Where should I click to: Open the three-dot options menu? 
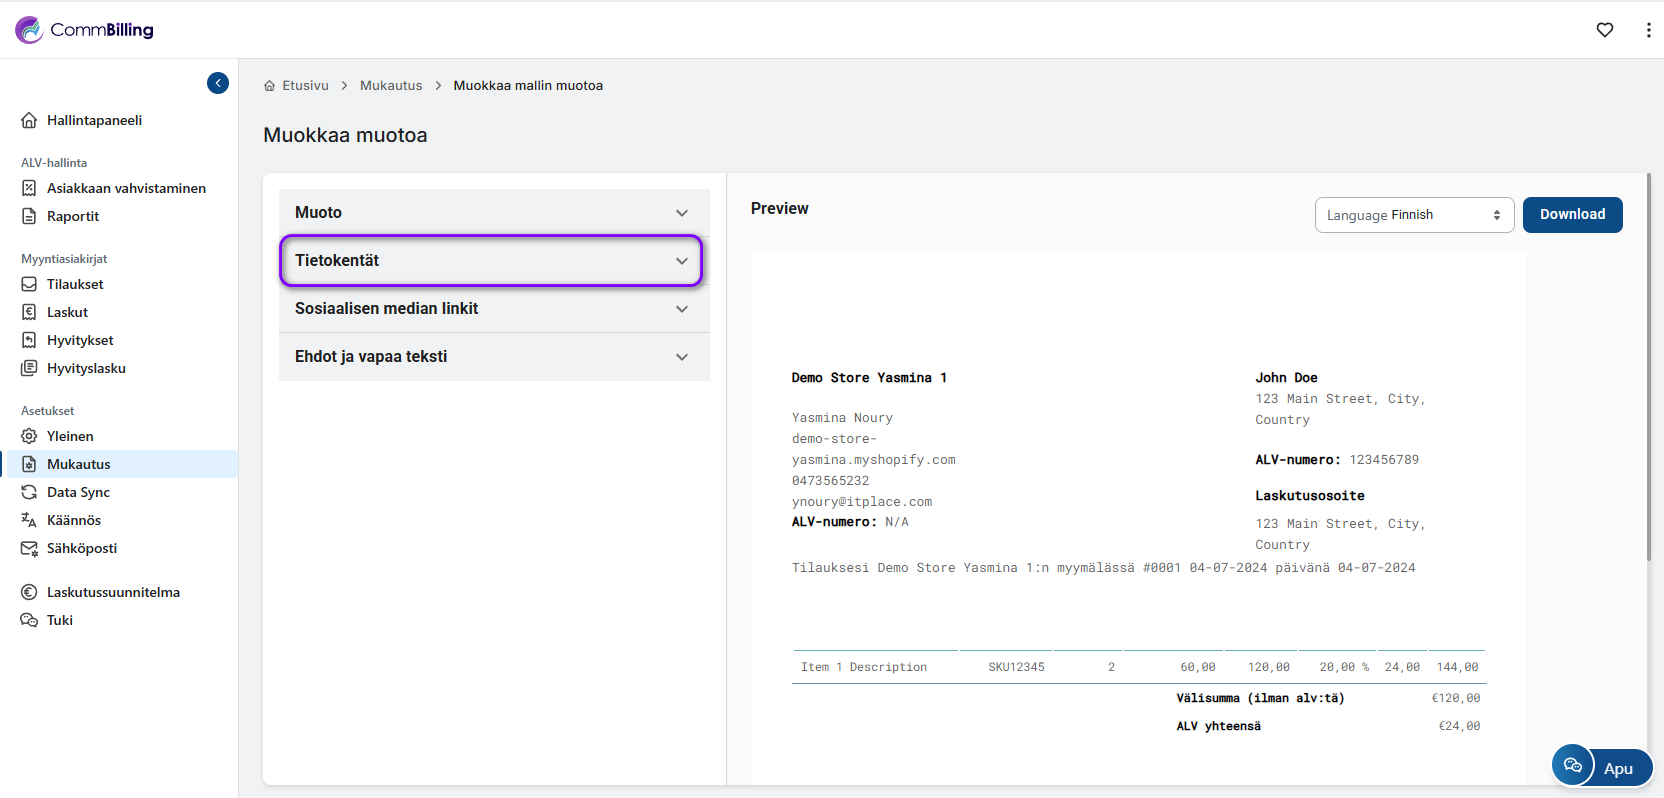point(1648,30)
